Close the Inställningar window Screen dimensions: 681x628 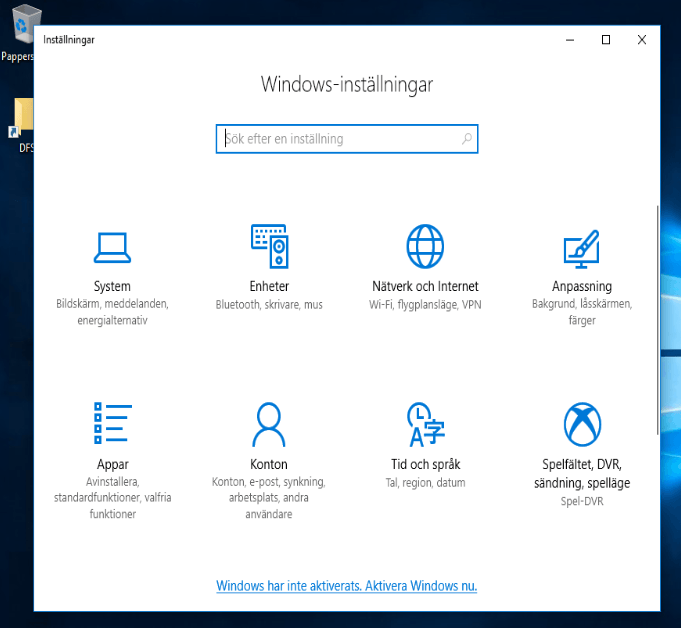[642, 40]
